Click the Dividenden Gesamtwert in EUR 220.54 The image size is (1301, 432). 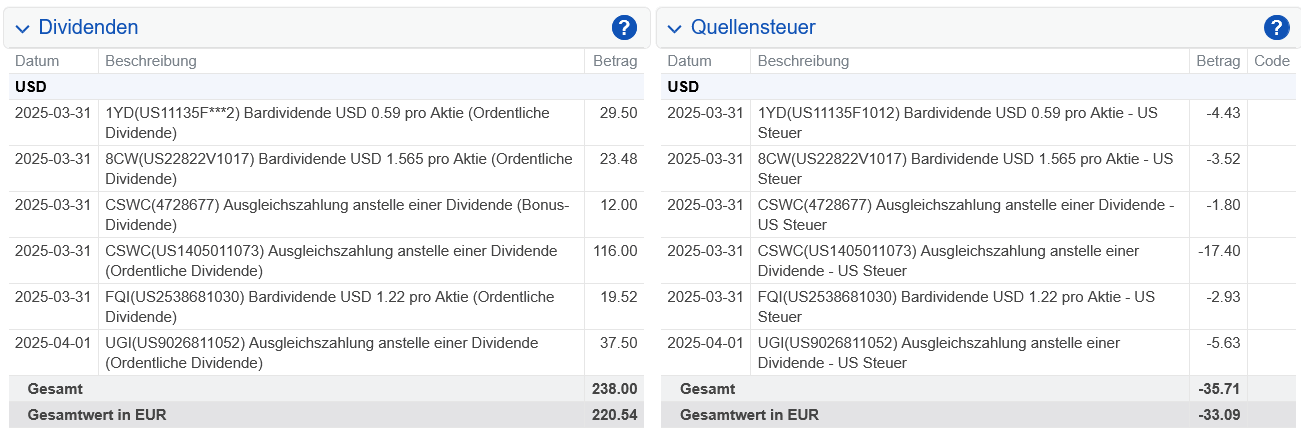tap(616, 415)
